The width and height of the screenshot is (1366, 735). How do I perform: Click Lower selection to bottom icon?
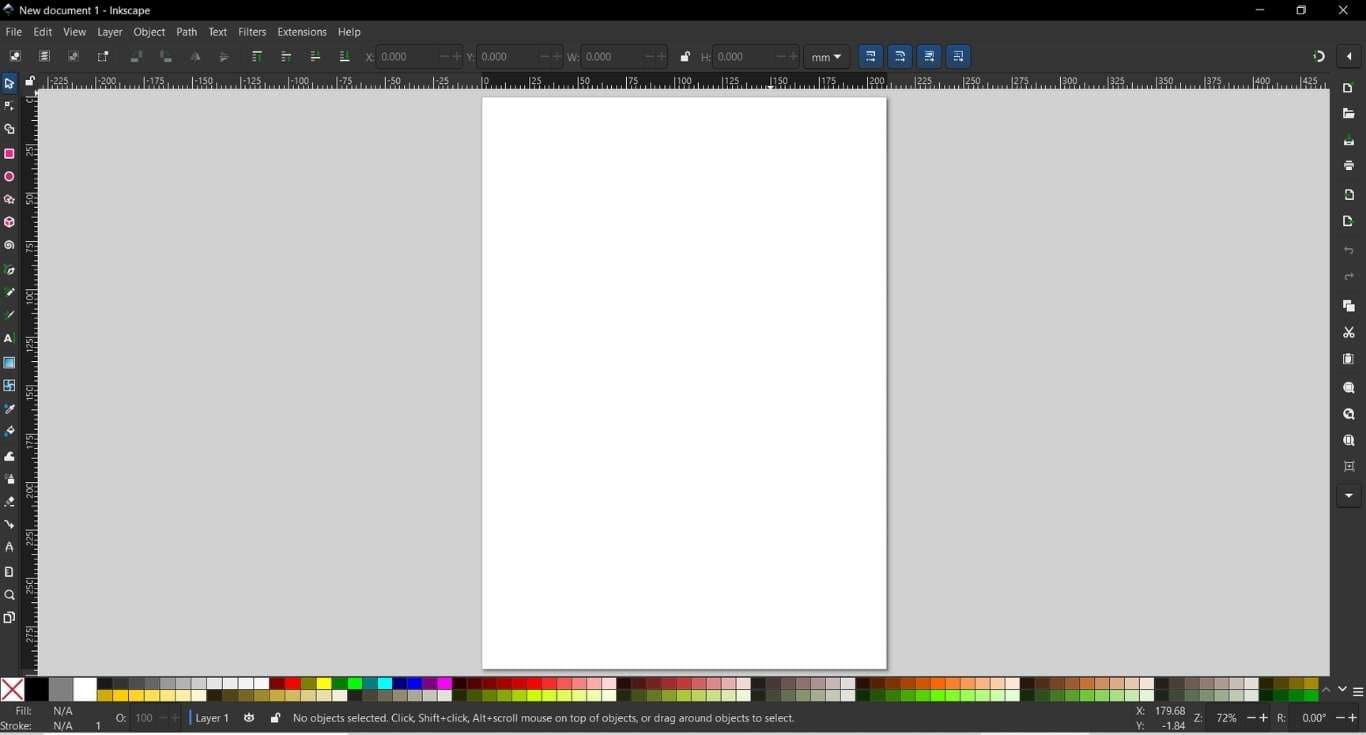(344, 57)
